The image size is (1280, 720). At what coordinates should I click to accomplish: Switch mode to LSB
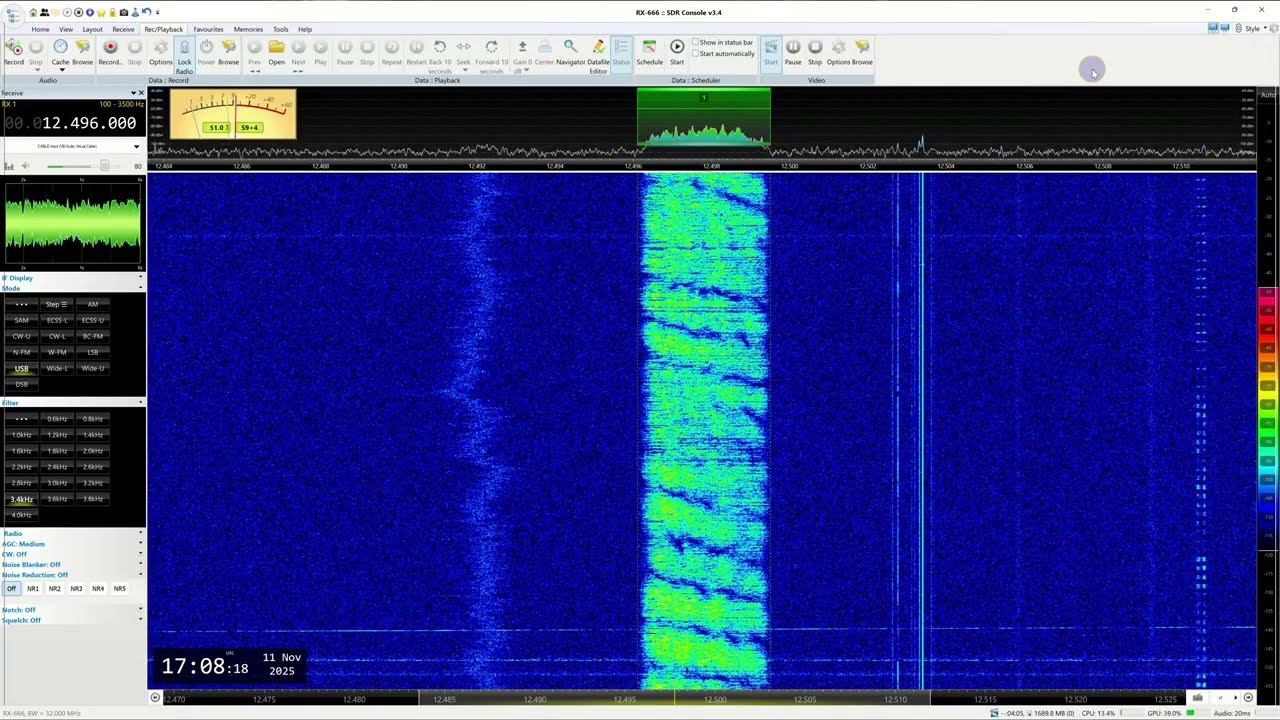[x=93, y=353]
